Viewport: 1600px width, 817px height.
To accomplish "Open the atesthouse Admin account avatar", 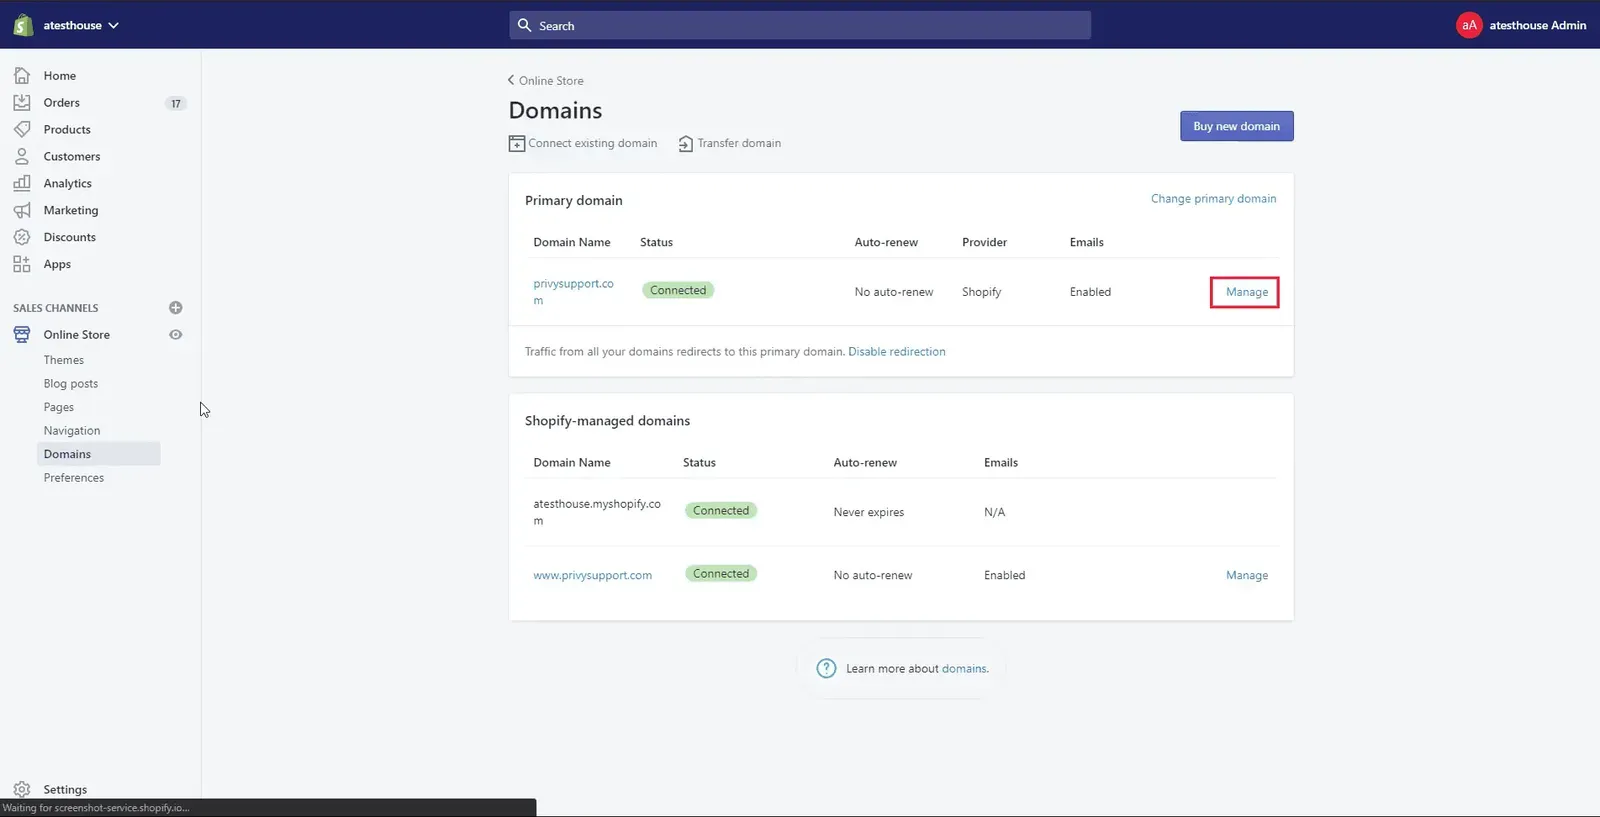I will (x=1468, y=25).
